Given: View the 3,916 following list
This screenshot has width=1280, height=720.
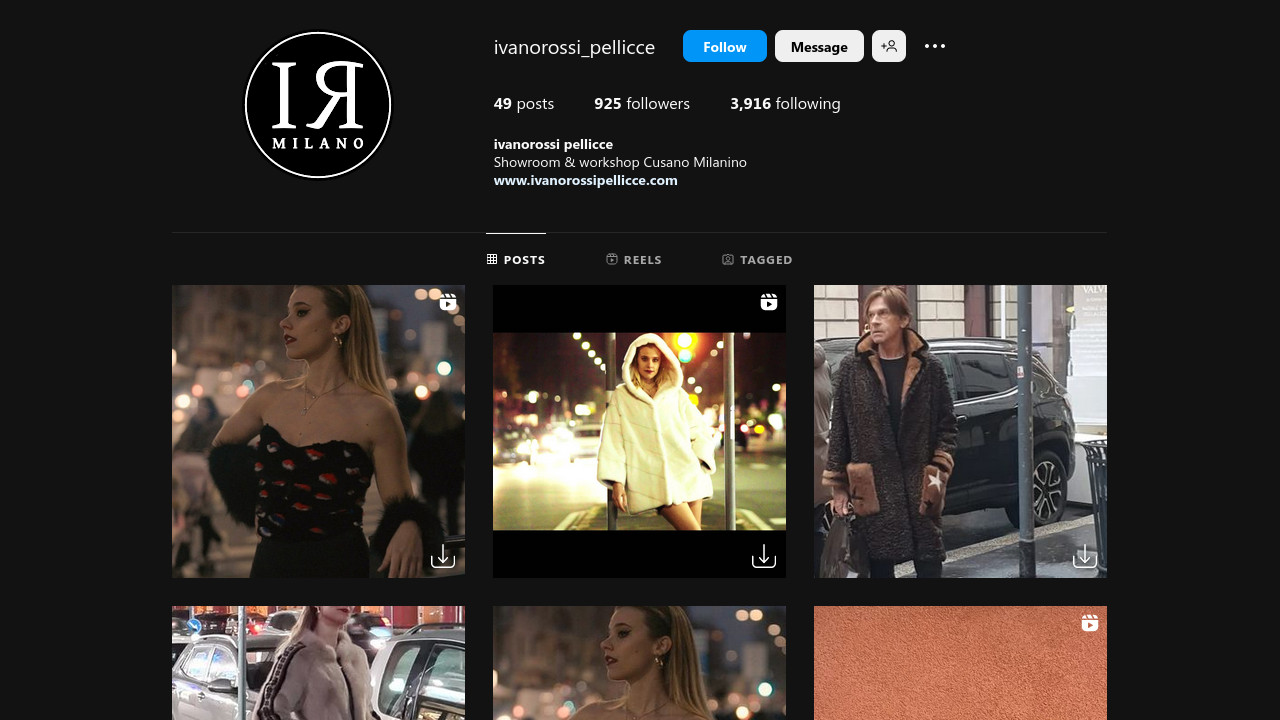Looking at the screenshot, I should click(785, 103).
